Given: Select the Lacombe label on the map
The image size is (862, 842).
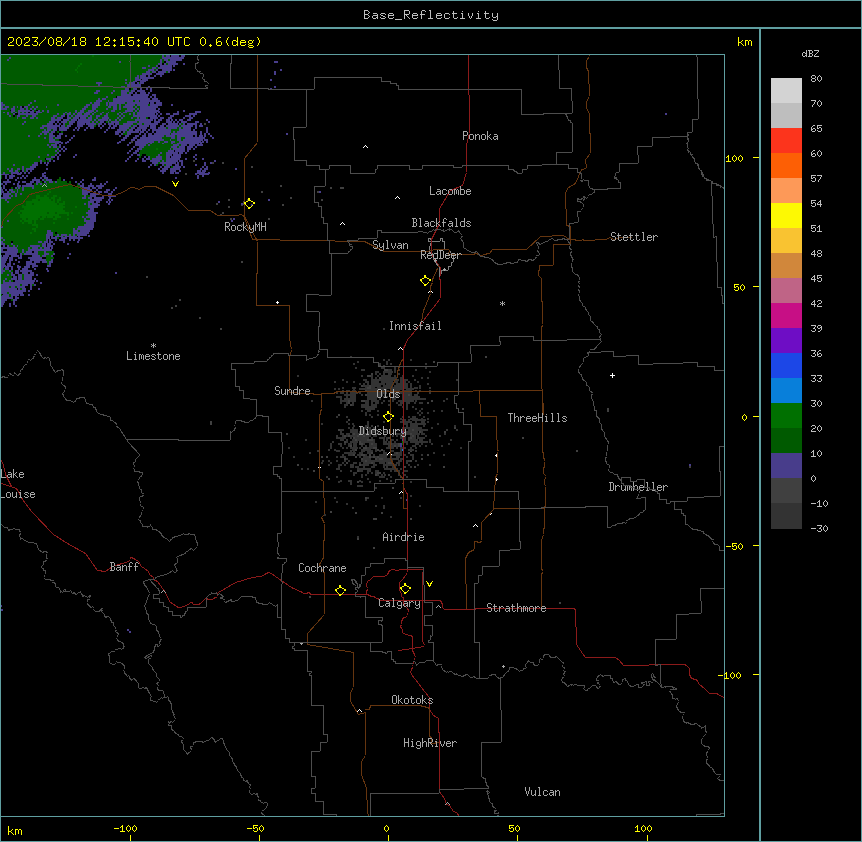Looking at the screenshot, I should 450,191.
